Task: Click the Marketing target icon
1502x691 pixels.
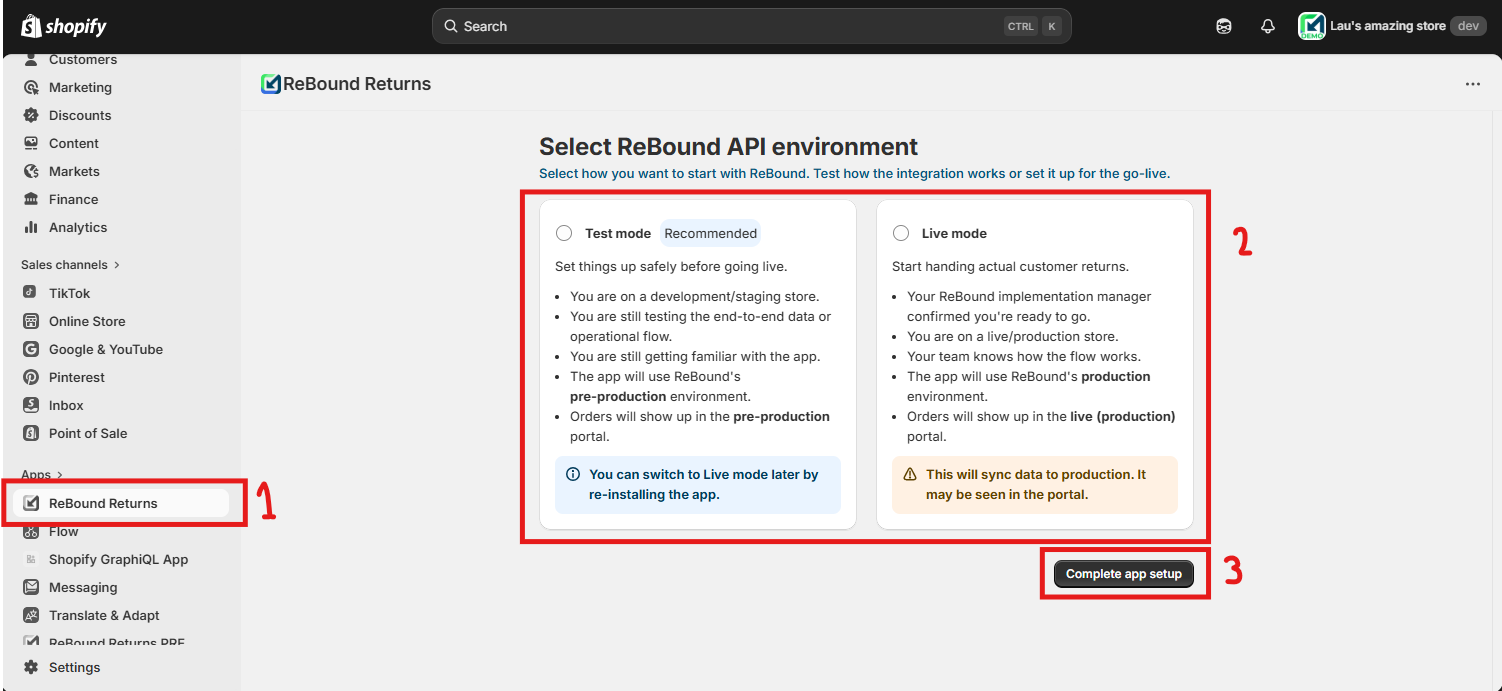Action: click(31, 87)
